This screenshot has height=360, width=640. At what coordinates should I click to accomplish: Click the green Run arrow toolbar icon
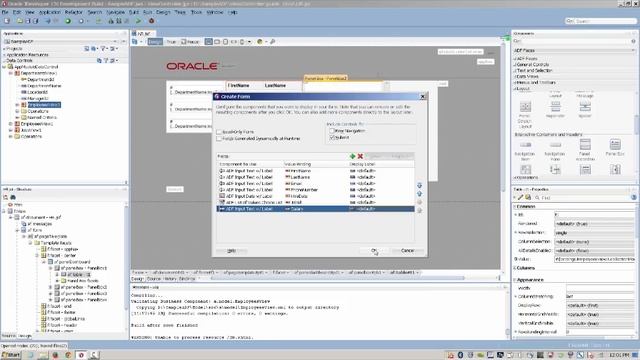[138, 21]
